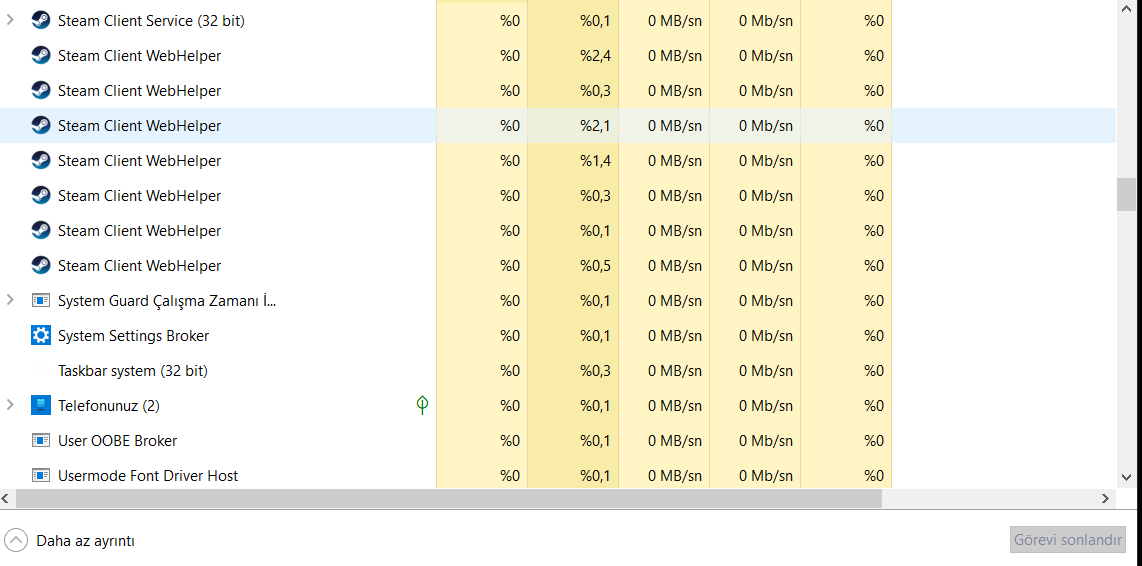This screenshot has width=1142, height=566.
Task: Click the Steam Client Service process icon
Action: click(41, 20)
